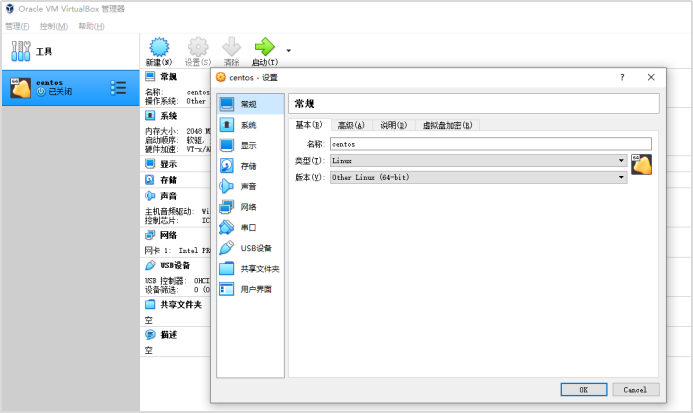This screenshot has height=413, width=693.
Task: Click the help question mark in dialog title
Action: pos(622,77)
